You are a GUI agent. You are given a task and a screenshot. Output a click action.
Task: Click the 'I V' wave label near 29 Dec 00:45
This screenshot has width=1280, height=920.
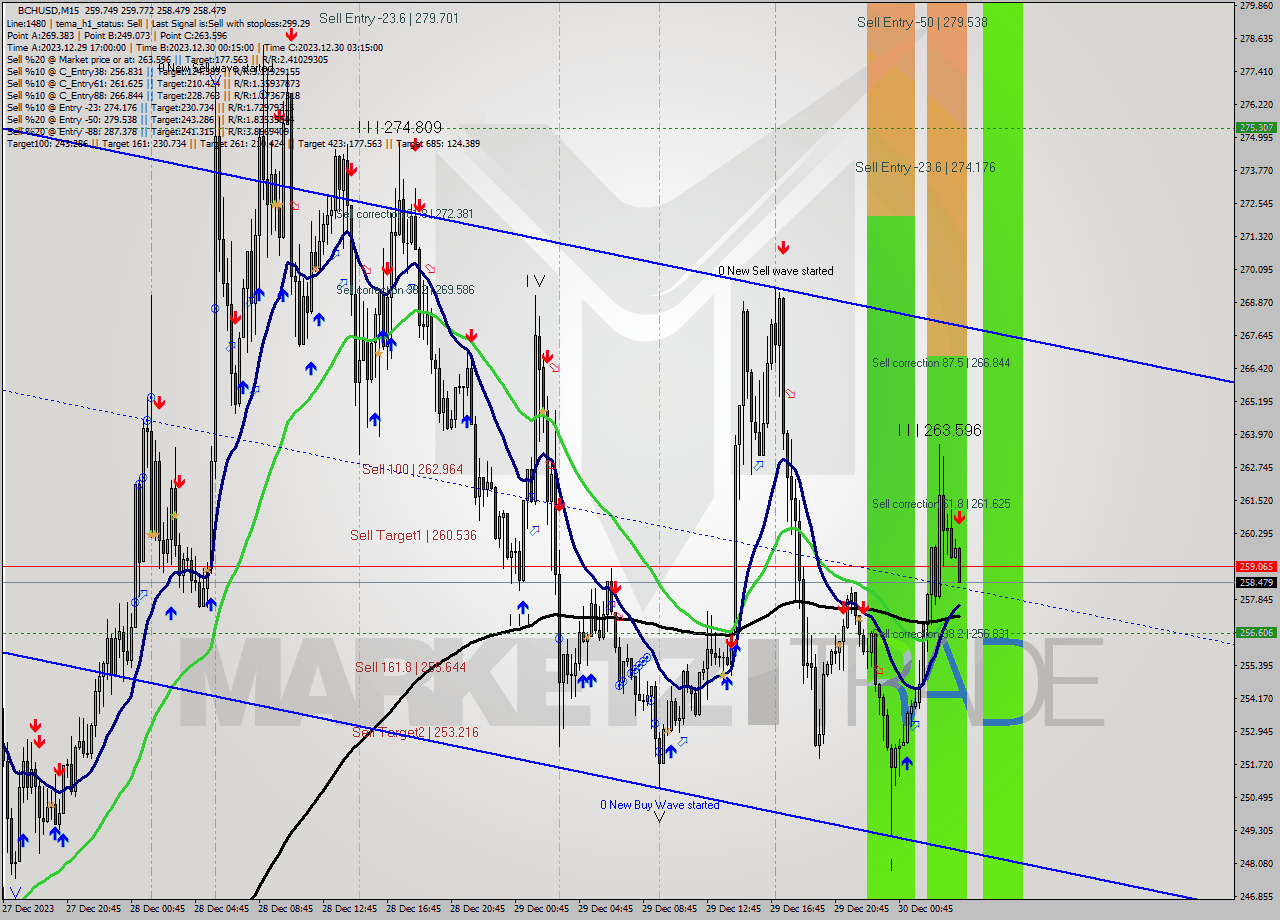tap(535, 281)
